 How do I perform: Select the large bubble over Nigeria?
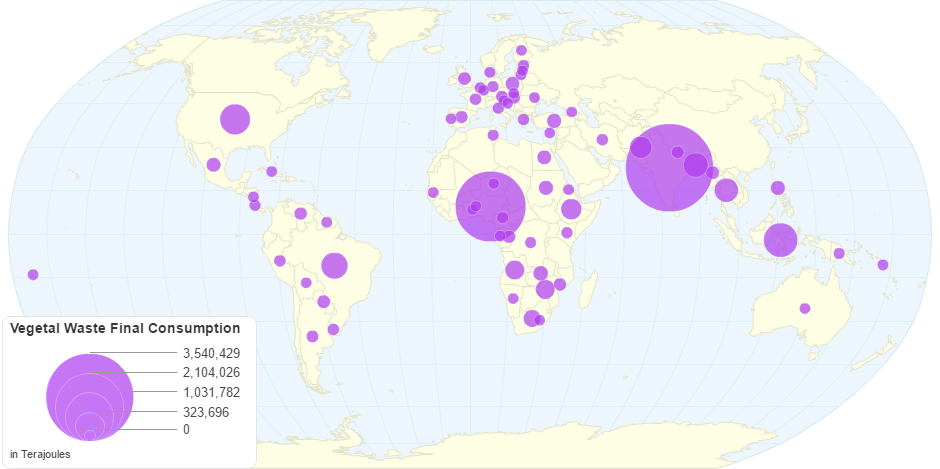490,207
